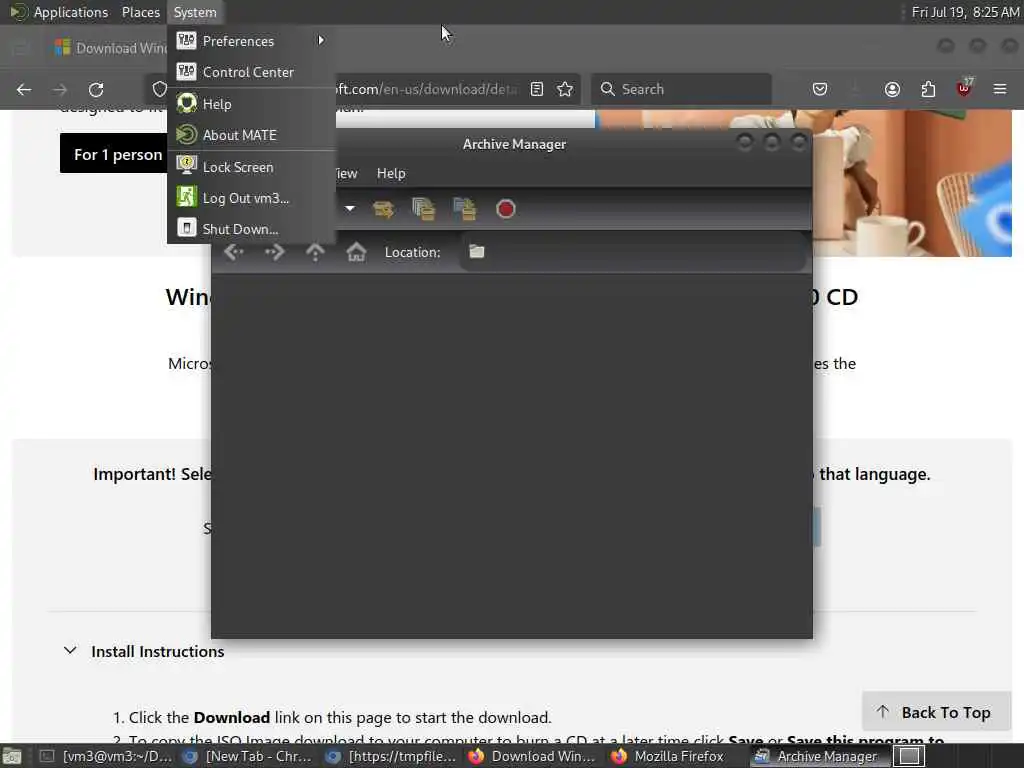Switch to vm3@vm3 terminal taskbar item
This screenshot has width=1024, height=768.
click(x=106, y=756)
